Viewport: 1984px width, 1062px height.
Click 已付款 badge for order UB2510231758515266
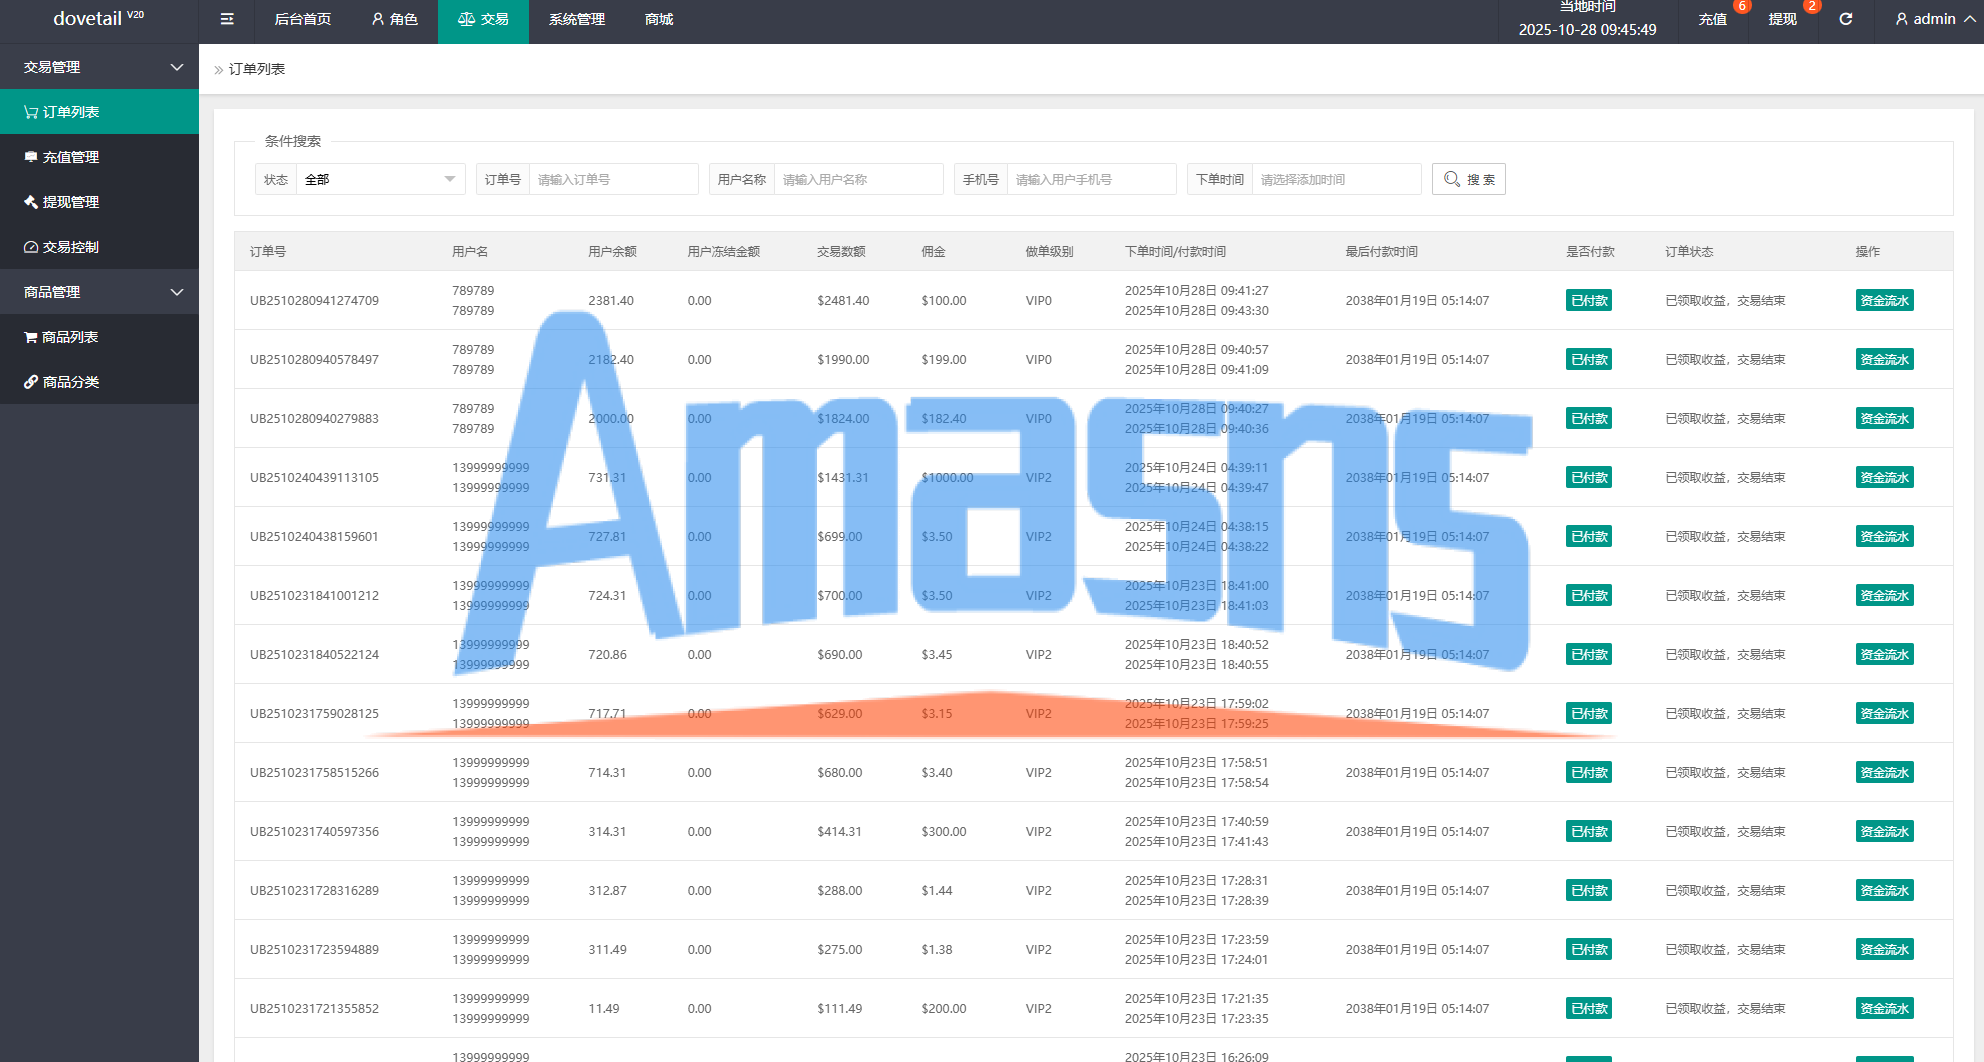[1588, 772]
